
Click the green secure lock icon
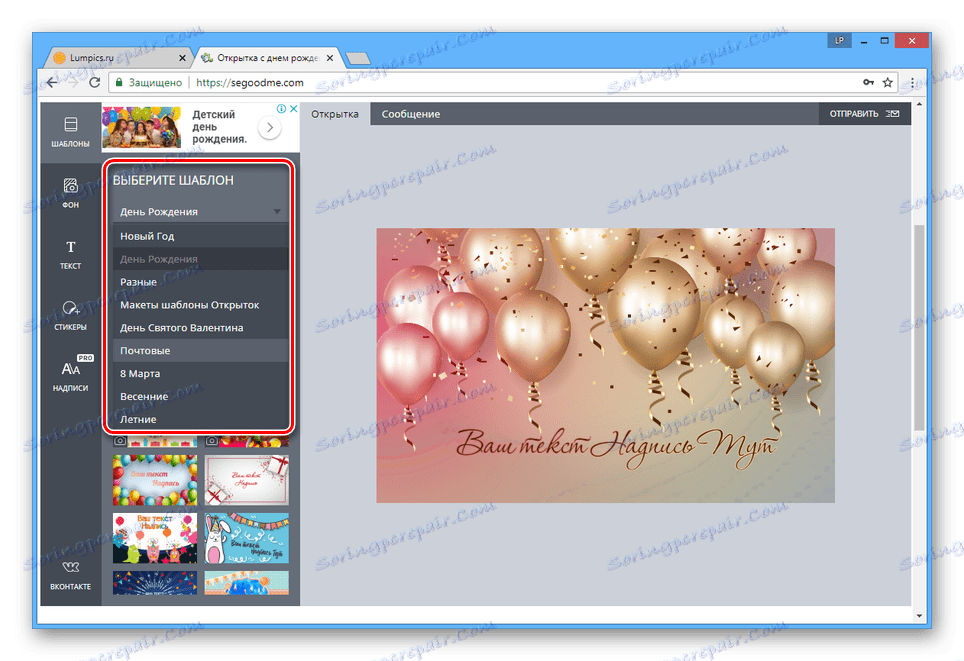pos(119,82)
